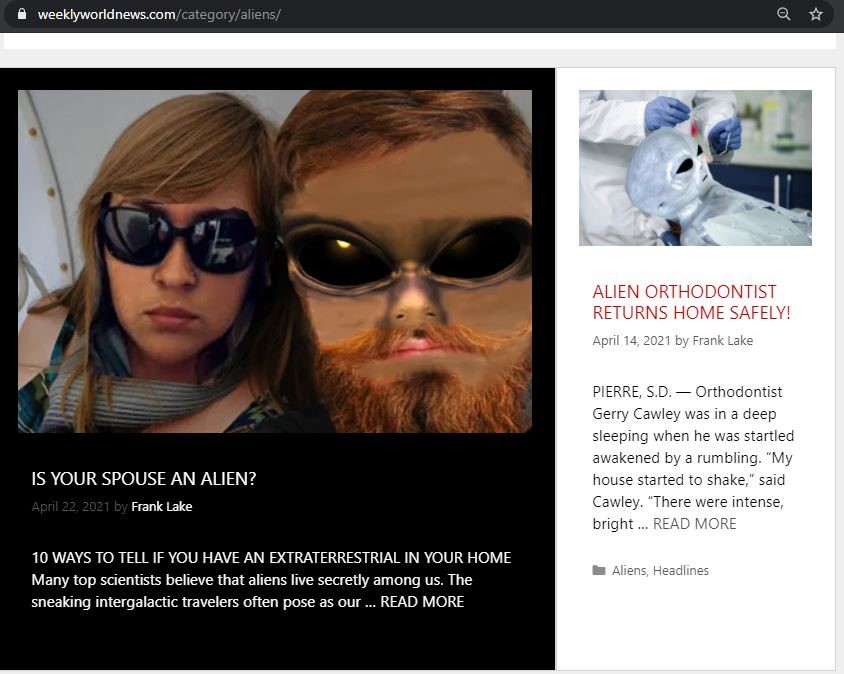Click READ MORE on the orthodontist article
Screen dimensions: 844x674
[x=694, y=524]
